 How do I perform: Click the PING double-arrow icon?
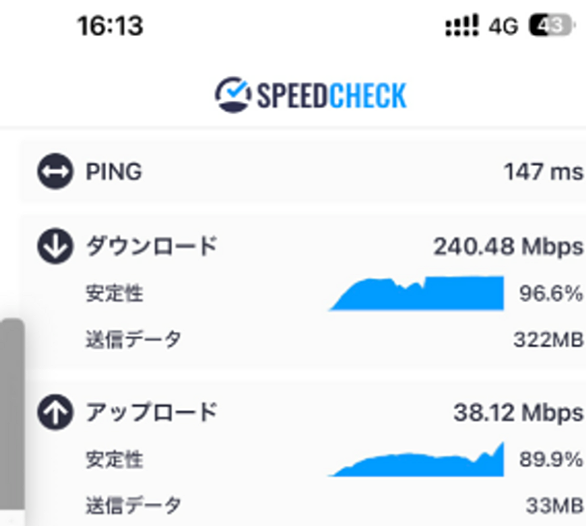[x=55, y=172]
